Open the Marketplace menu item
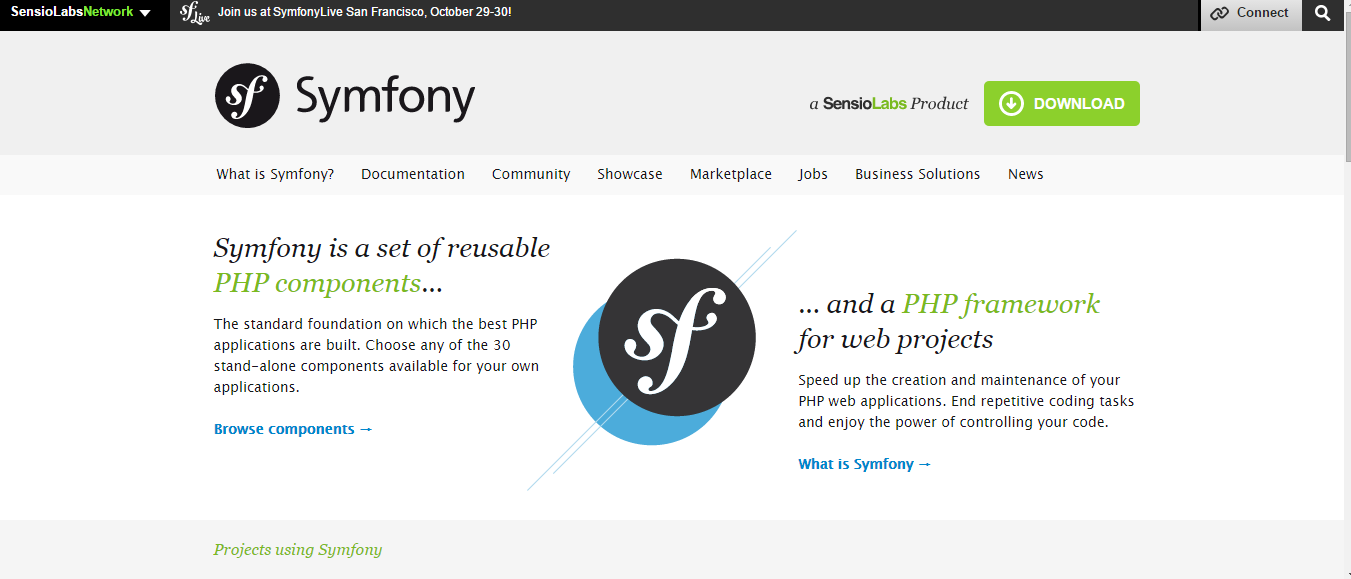The width and height of the screenshot is (1351, 579). [730, 174]
